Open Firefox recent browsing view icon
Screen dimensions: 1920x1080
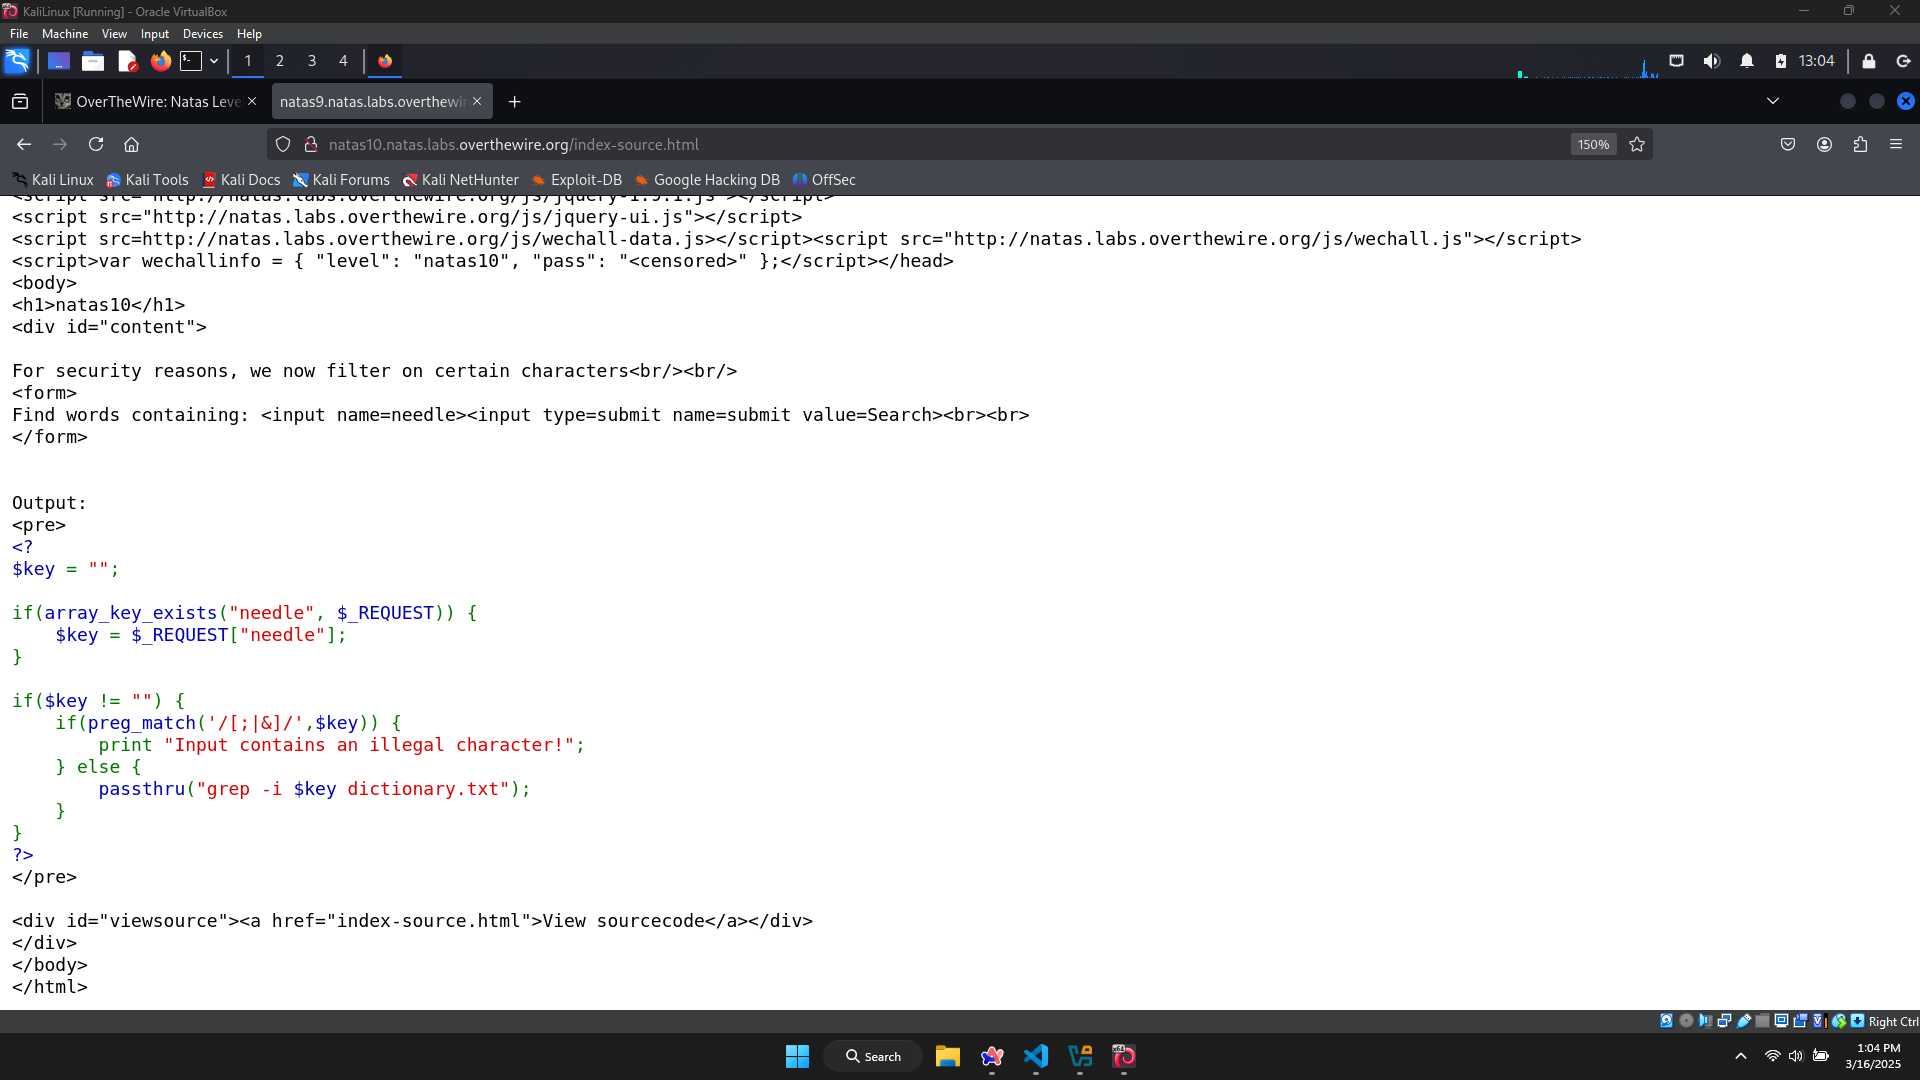pyautogui.click(x=20, y=102)
